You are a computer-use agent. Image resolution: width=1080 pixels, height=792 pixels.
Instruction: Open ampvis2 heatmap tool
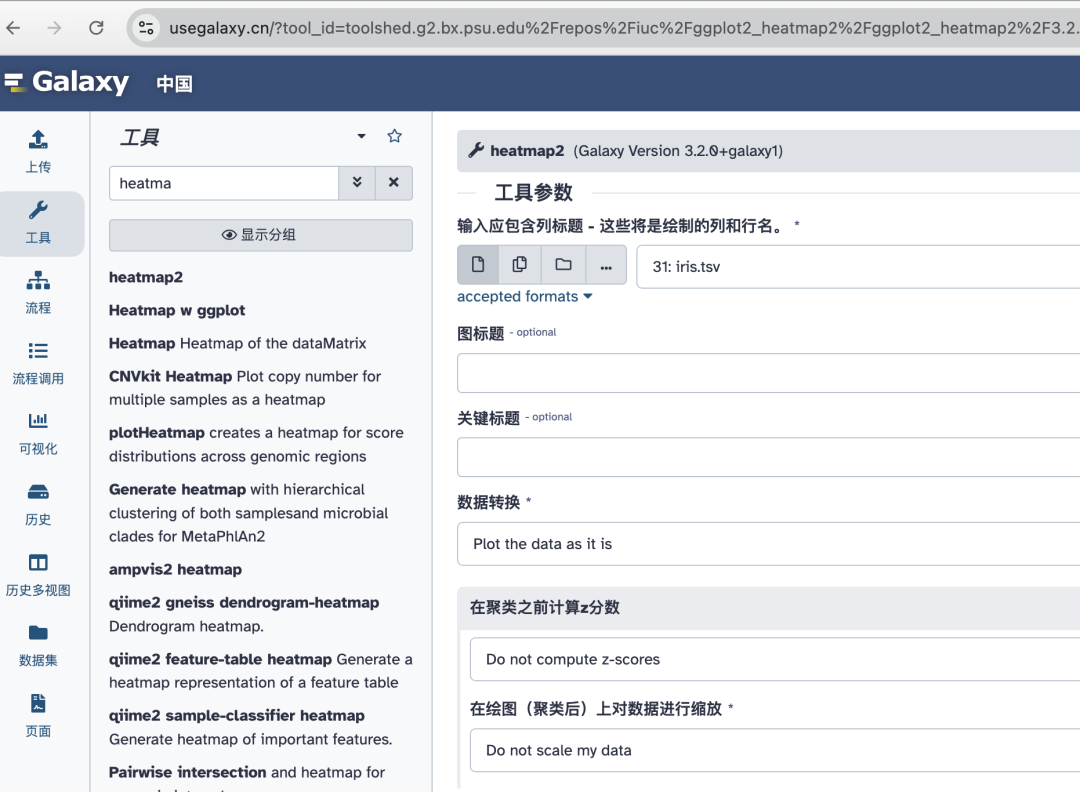(x=176, y=570)
